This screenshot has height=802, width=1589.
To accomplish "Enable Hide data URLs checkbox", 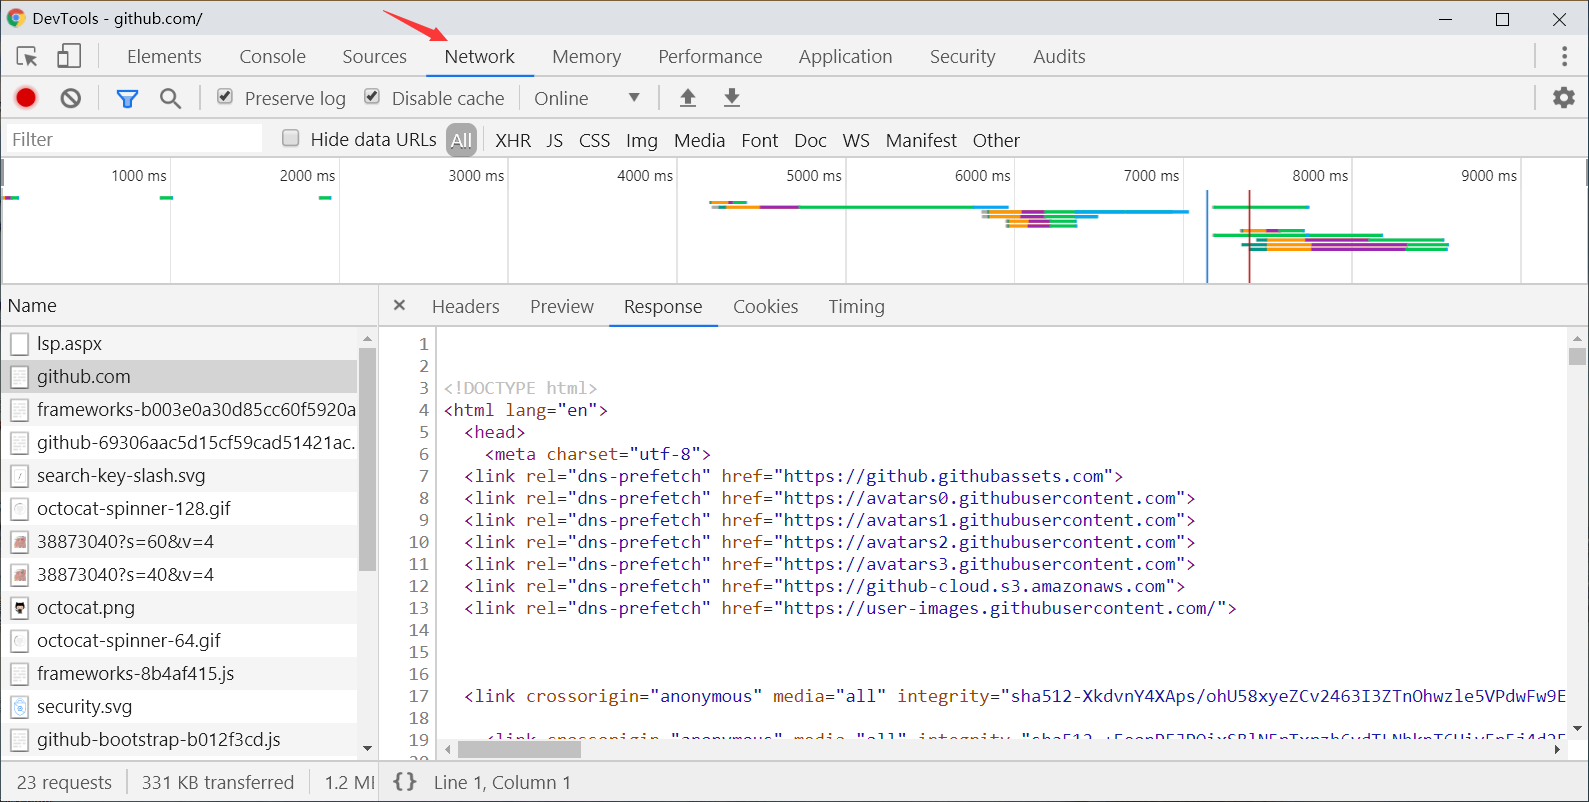I will click(291, 139).
